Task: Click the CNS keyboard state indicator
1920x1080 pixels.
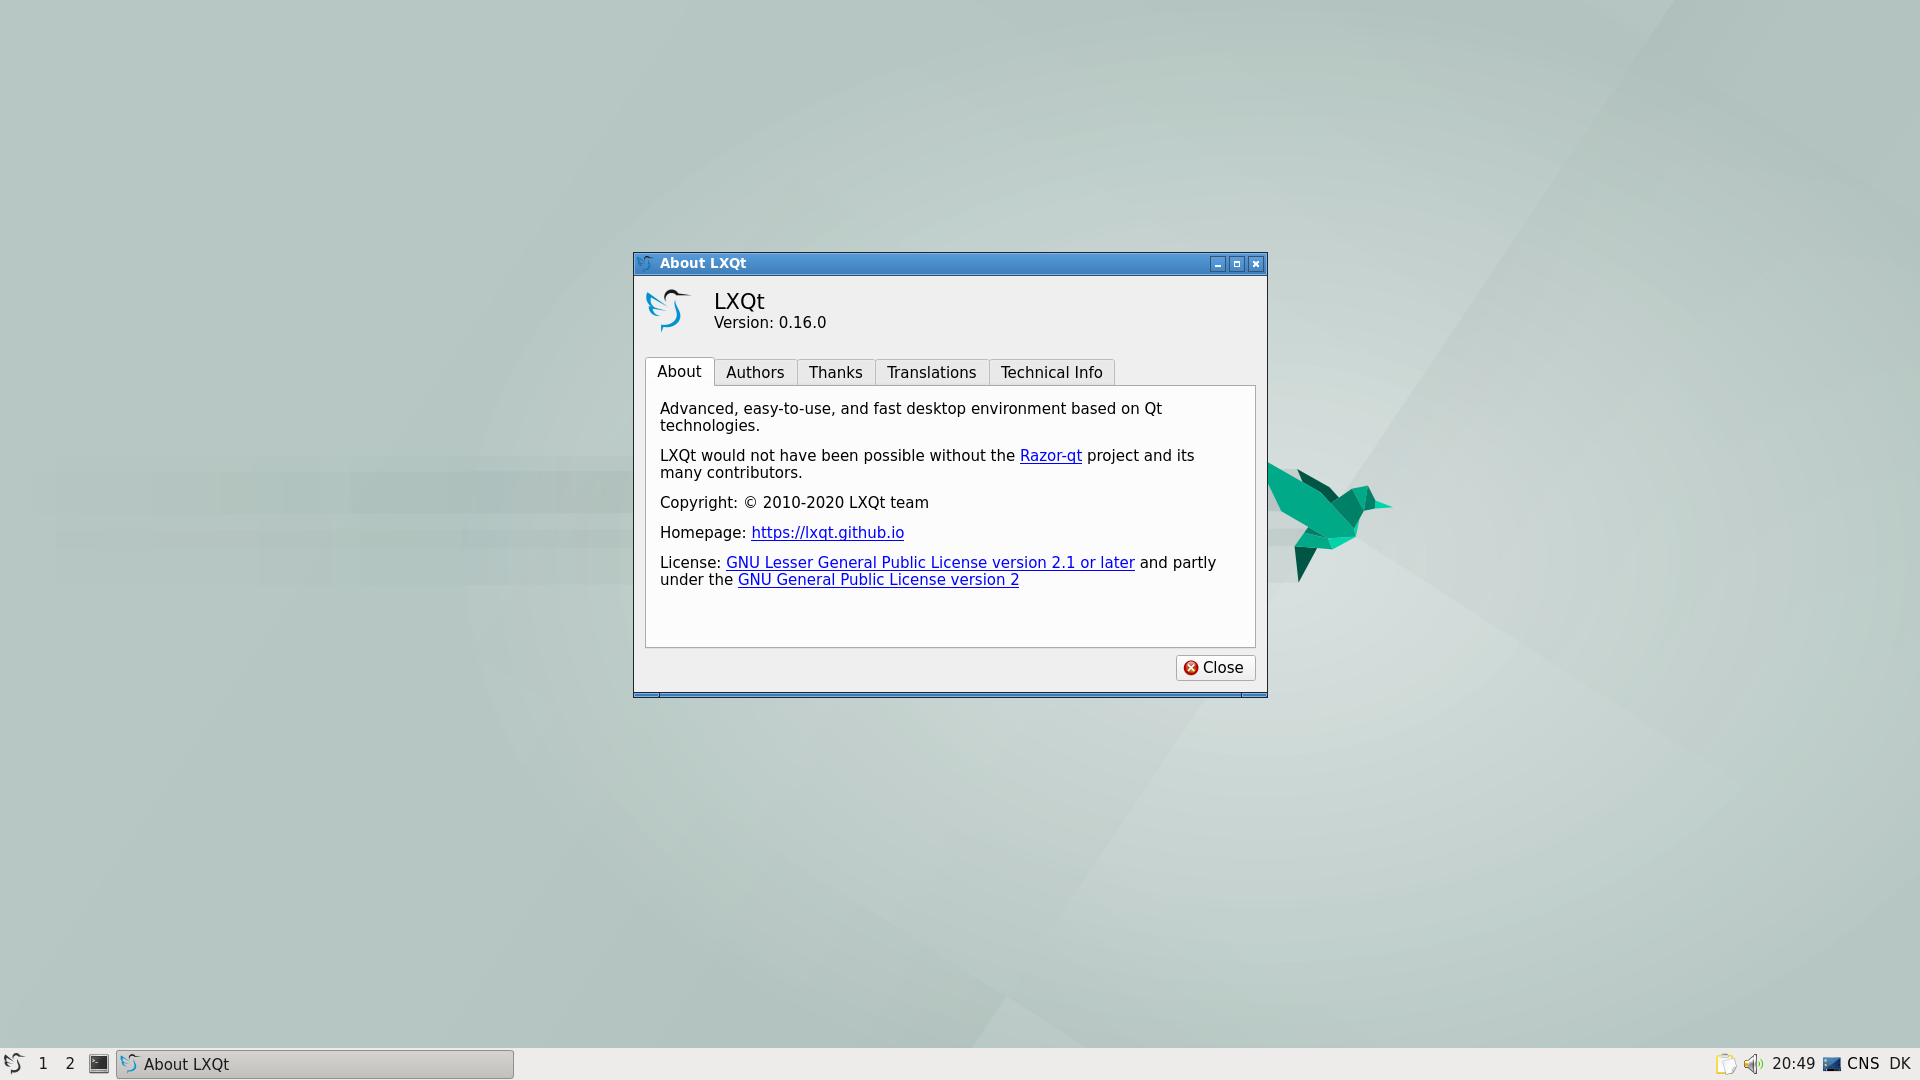Action: click(1863, 1064)
